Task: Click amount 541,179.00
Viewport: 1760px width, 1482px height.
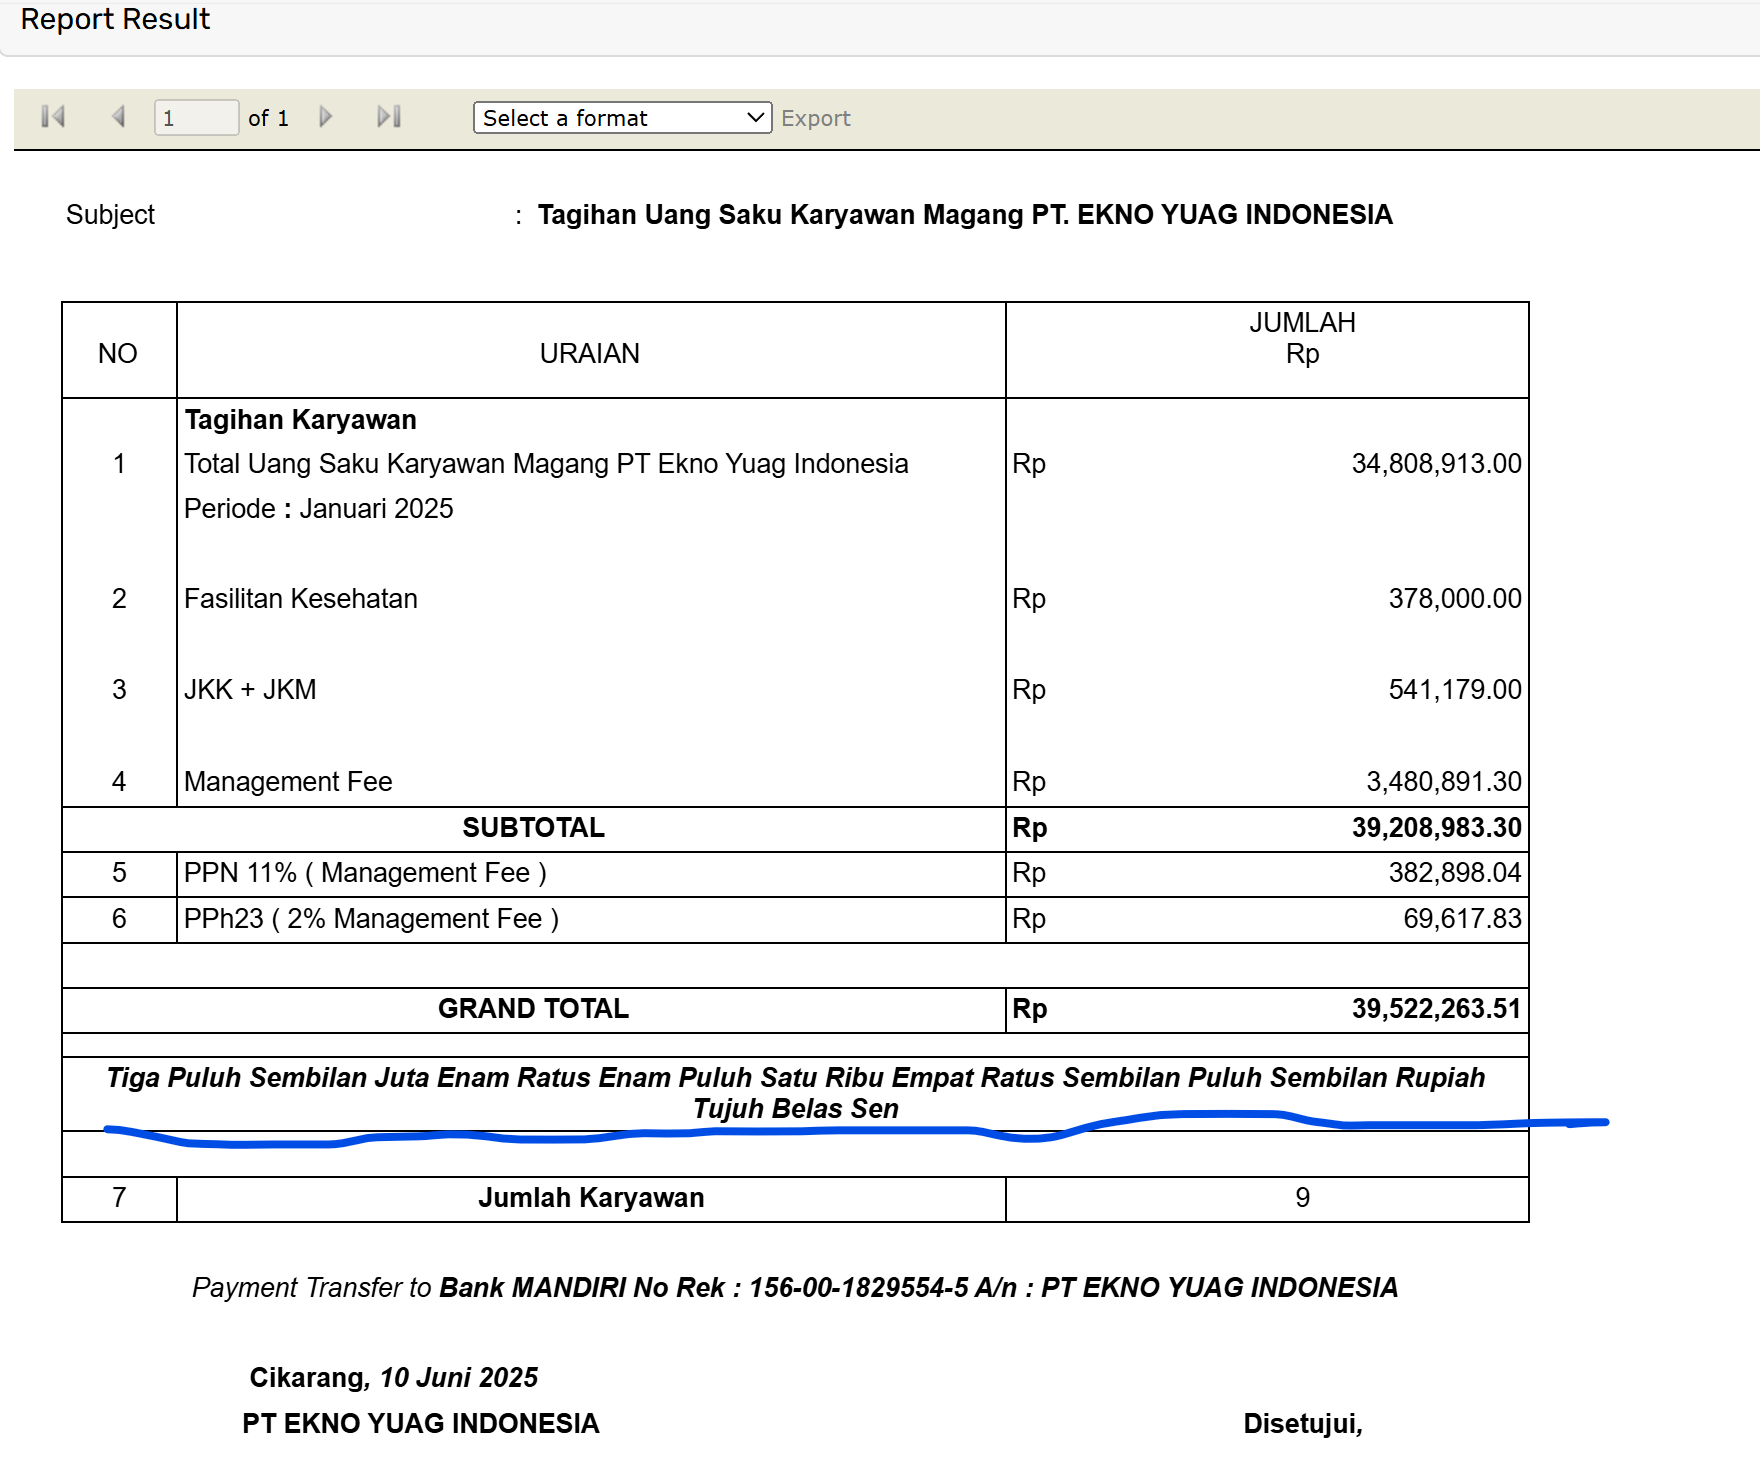Action: pos(1454,690)
